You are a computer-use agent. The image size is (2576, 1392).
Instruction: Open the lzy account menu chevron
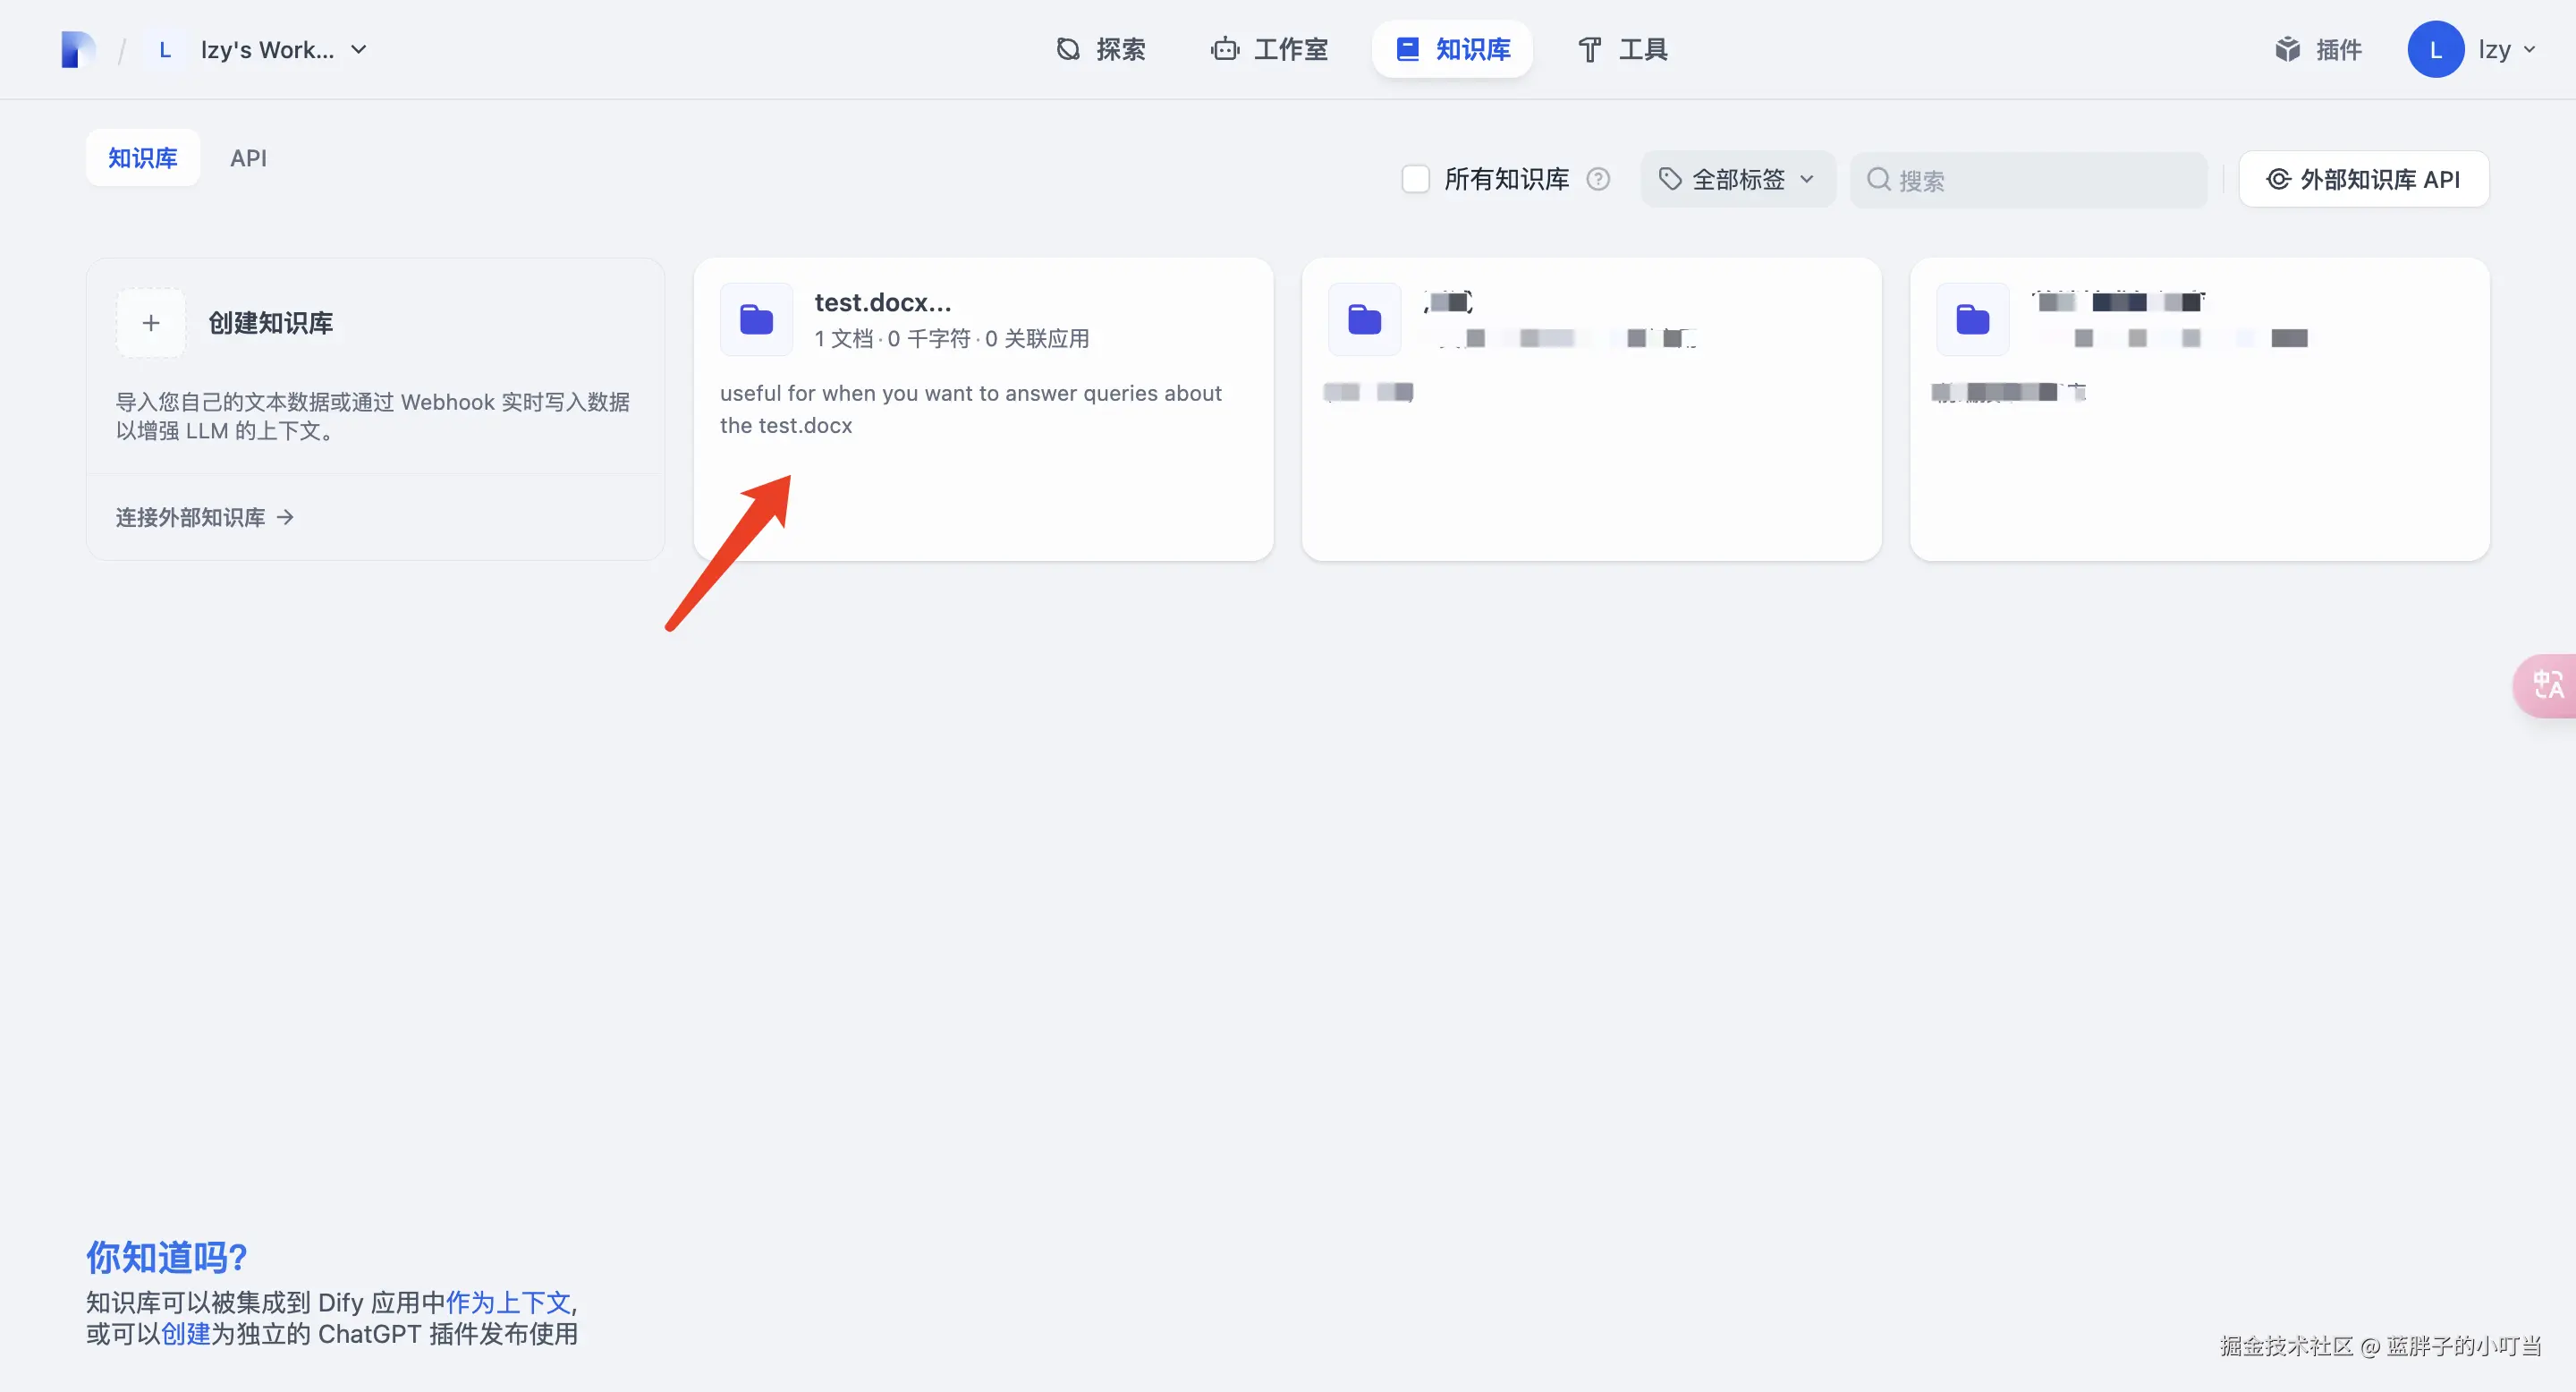(x=2529, y=49)
